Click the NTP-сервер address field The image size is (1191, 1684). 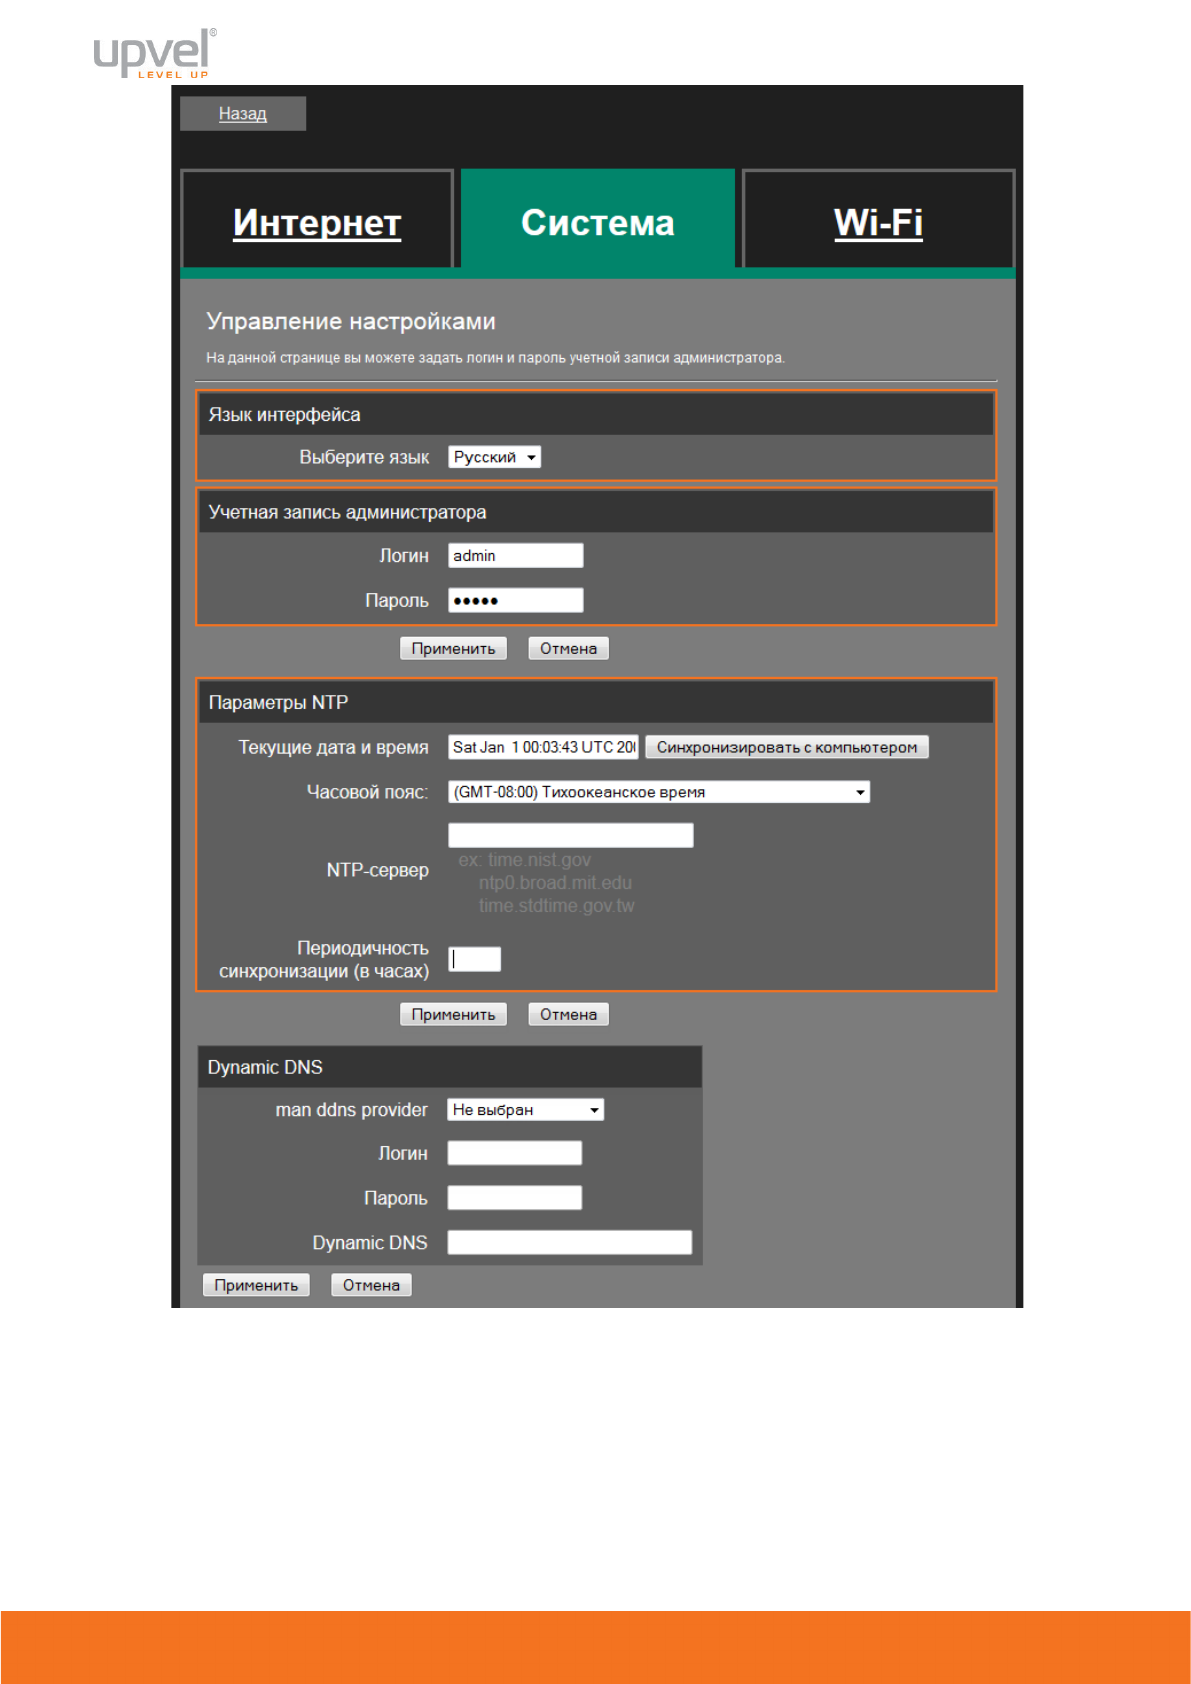[570, 835]
